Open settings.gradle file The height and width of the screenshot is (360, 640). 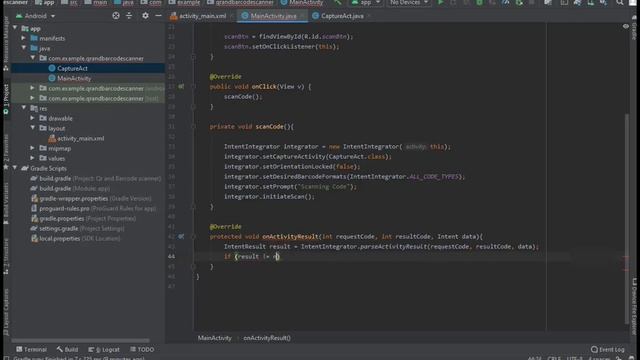pyautogui.click(x=78, y=229)
